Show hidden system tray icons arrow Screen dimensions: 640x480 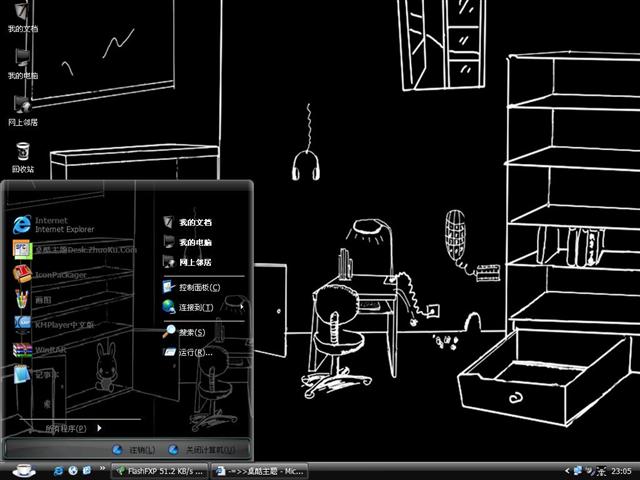click(x=567, y=471)
